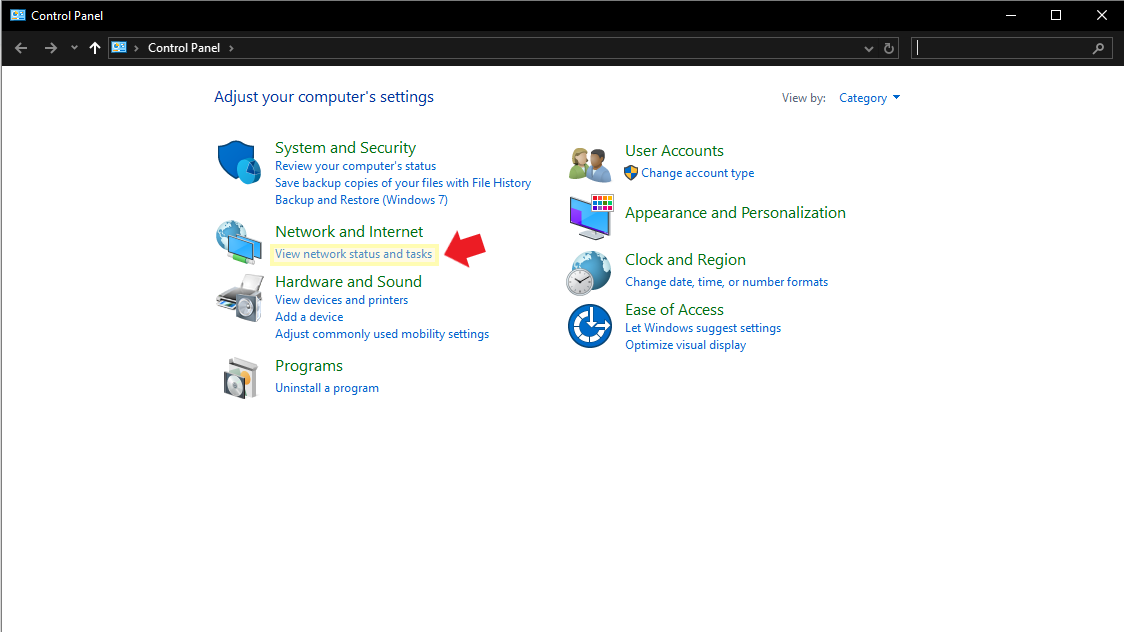This screenshot has height=632, width=1124.
Task: Open Backup and Restore (Windows 7)
Action: pyautogui.click(x=361, y=199)
